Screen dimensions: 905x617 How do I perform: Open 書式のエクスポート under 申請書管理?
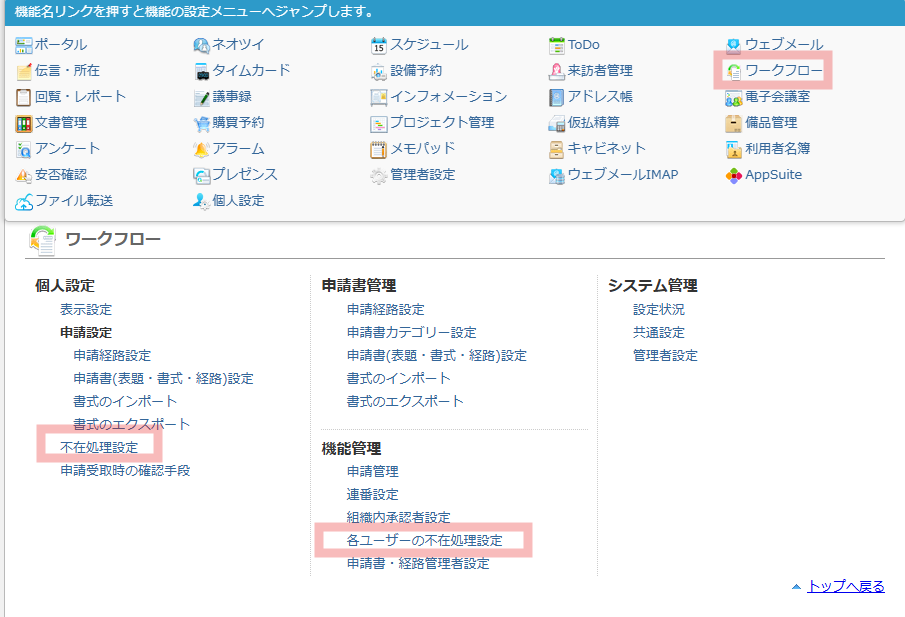(405, 401)
